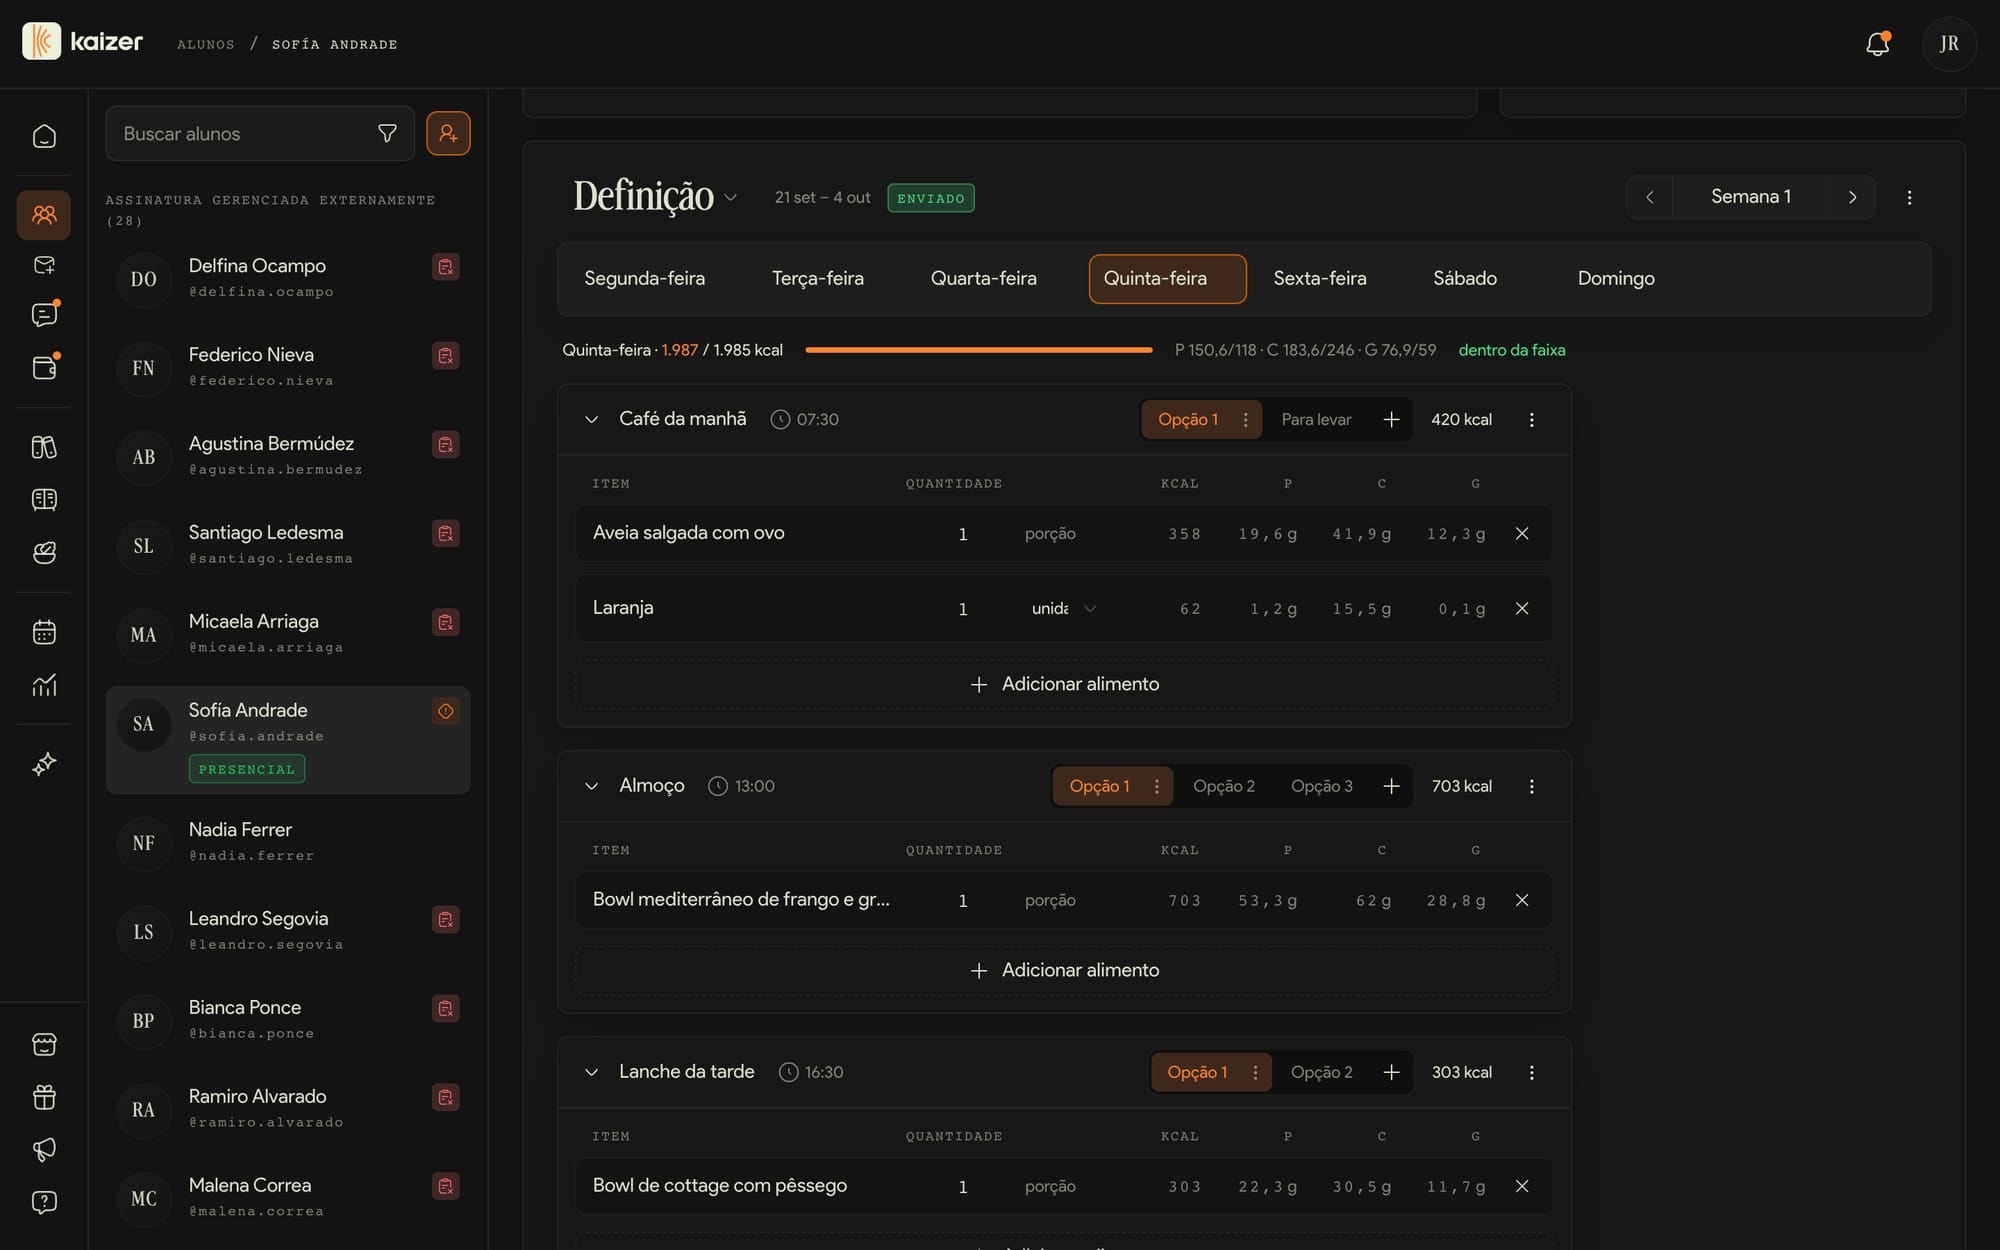Open the help question icon

(44, 1202)
